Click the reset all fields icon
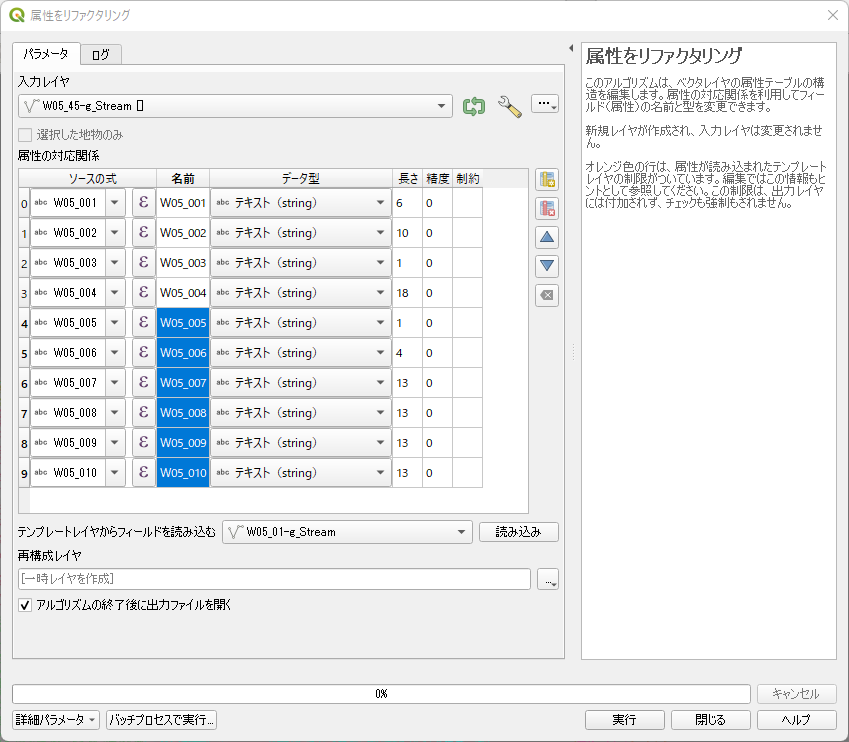849x742 pixels. 547,296
